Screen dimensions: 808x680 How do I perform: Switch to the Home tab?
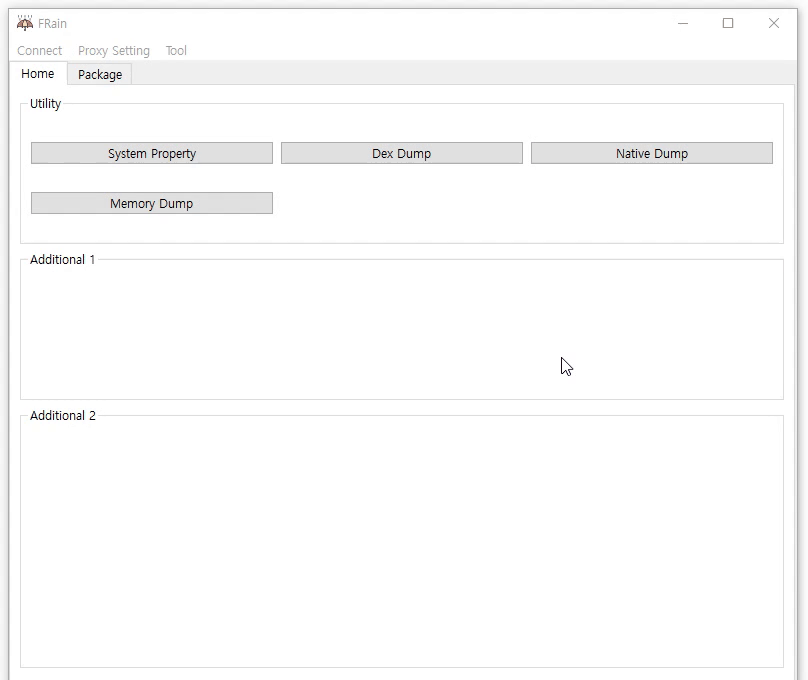point(38,74)
